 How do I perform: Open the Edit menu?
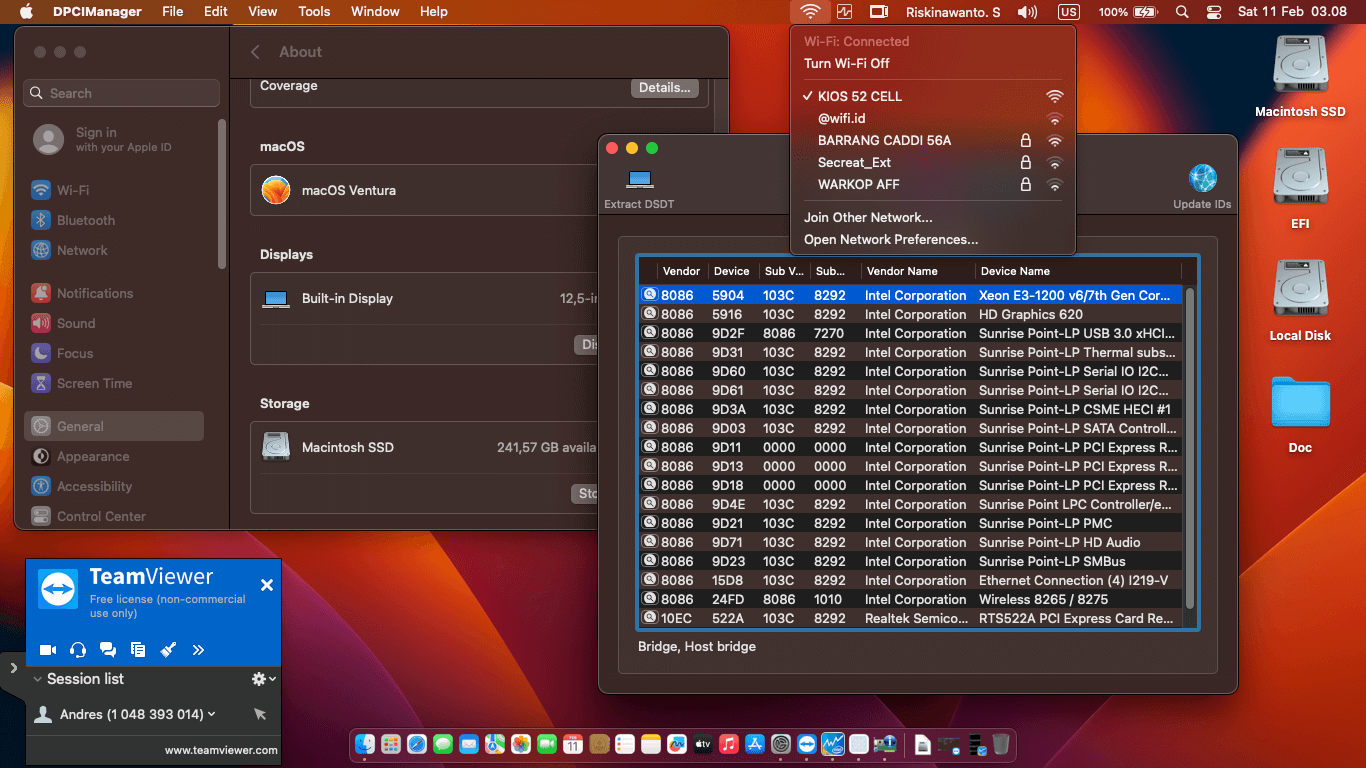[x=216, y=12]
